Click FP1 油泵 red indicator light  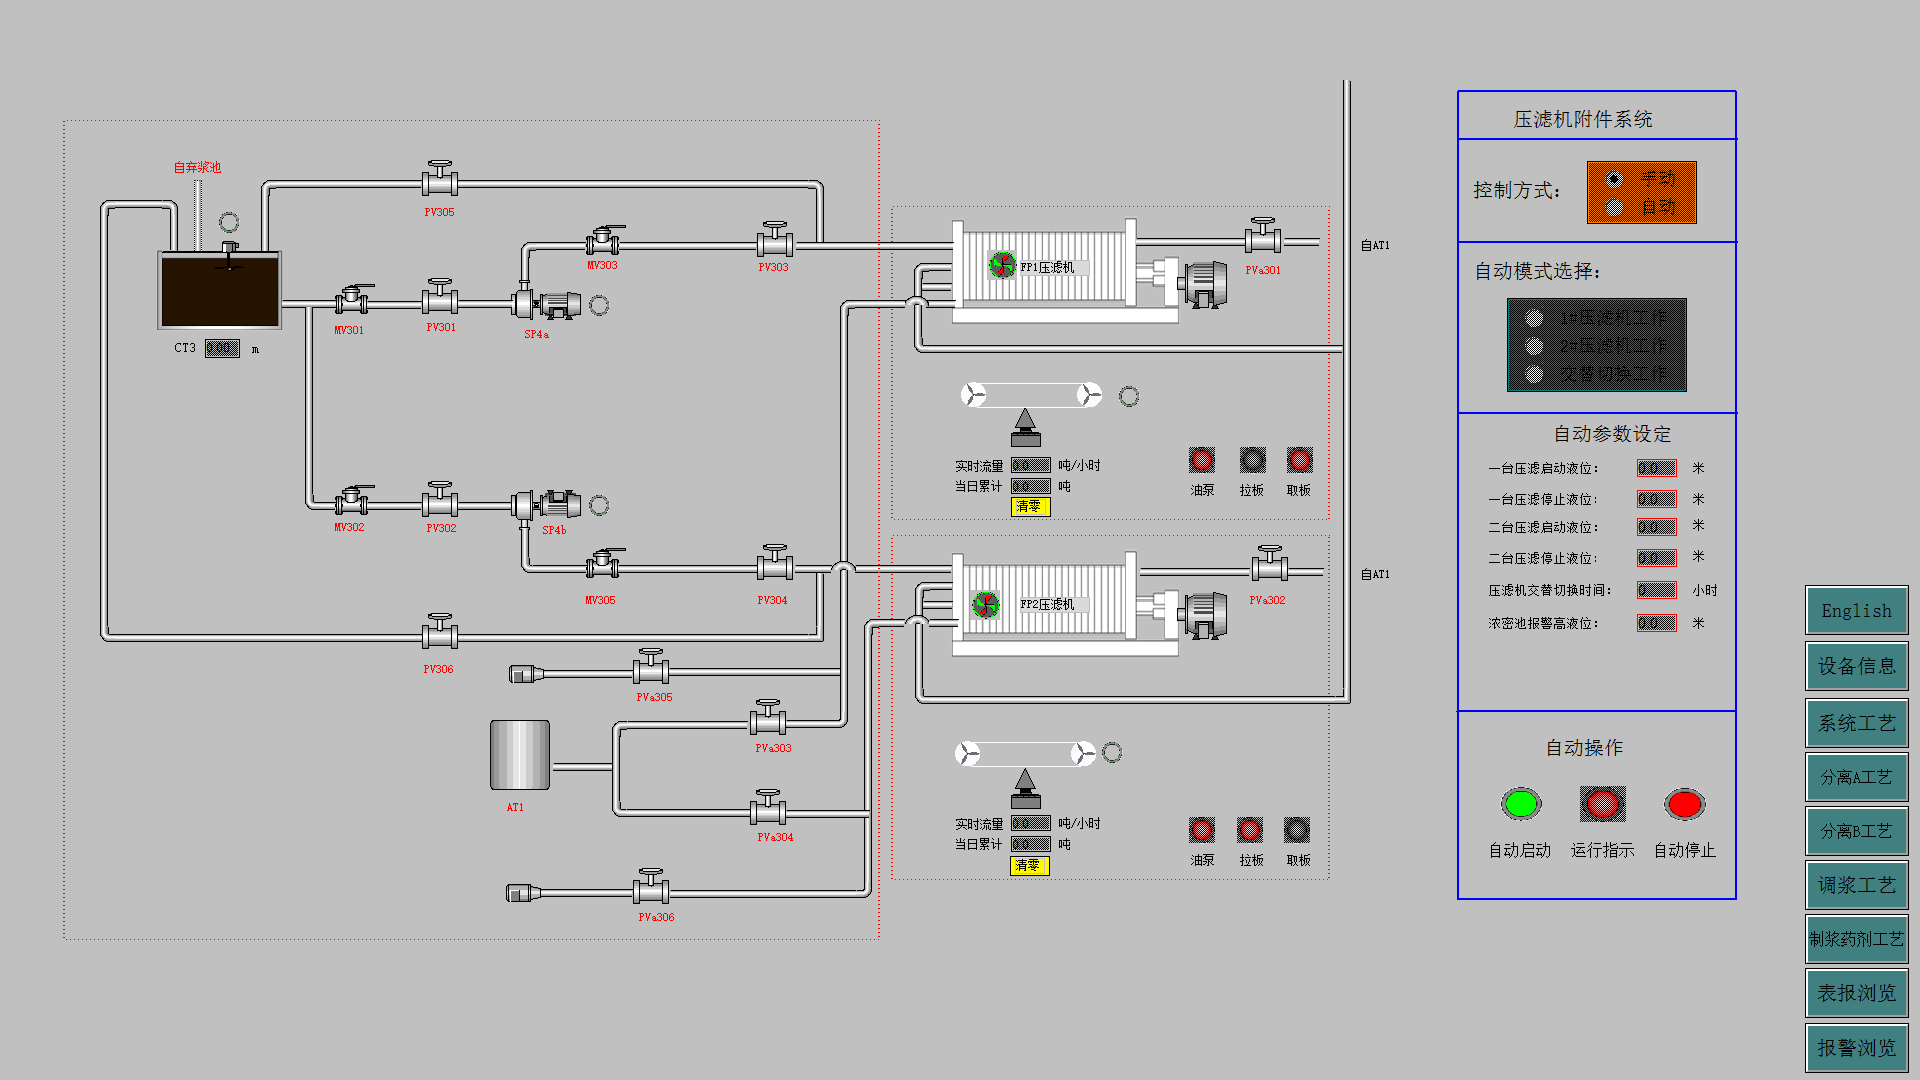coord(1201,460)
